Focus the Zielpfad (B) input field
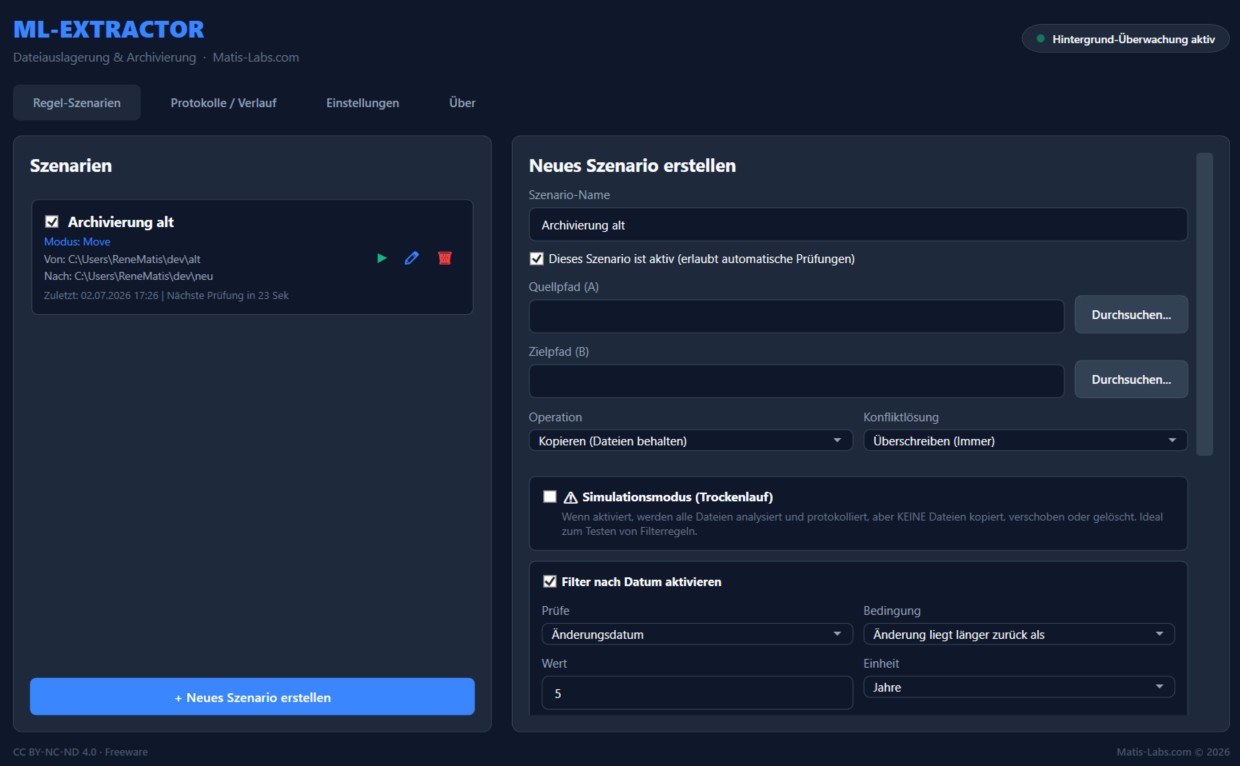Image resolution: width=1240 pixels, height=766 pixels. (796, 381)
